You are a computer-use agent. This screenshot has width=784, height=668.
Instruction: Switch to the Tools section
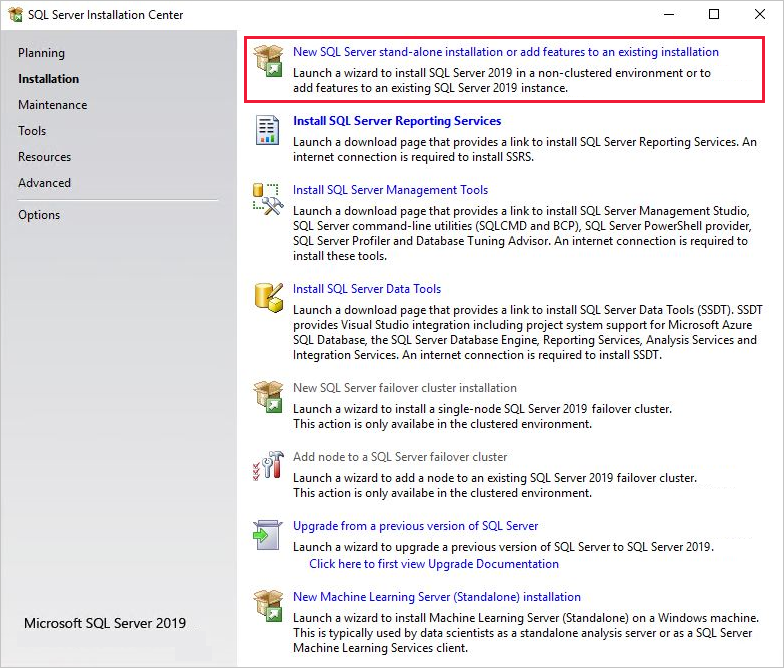(x=32, y=131)
